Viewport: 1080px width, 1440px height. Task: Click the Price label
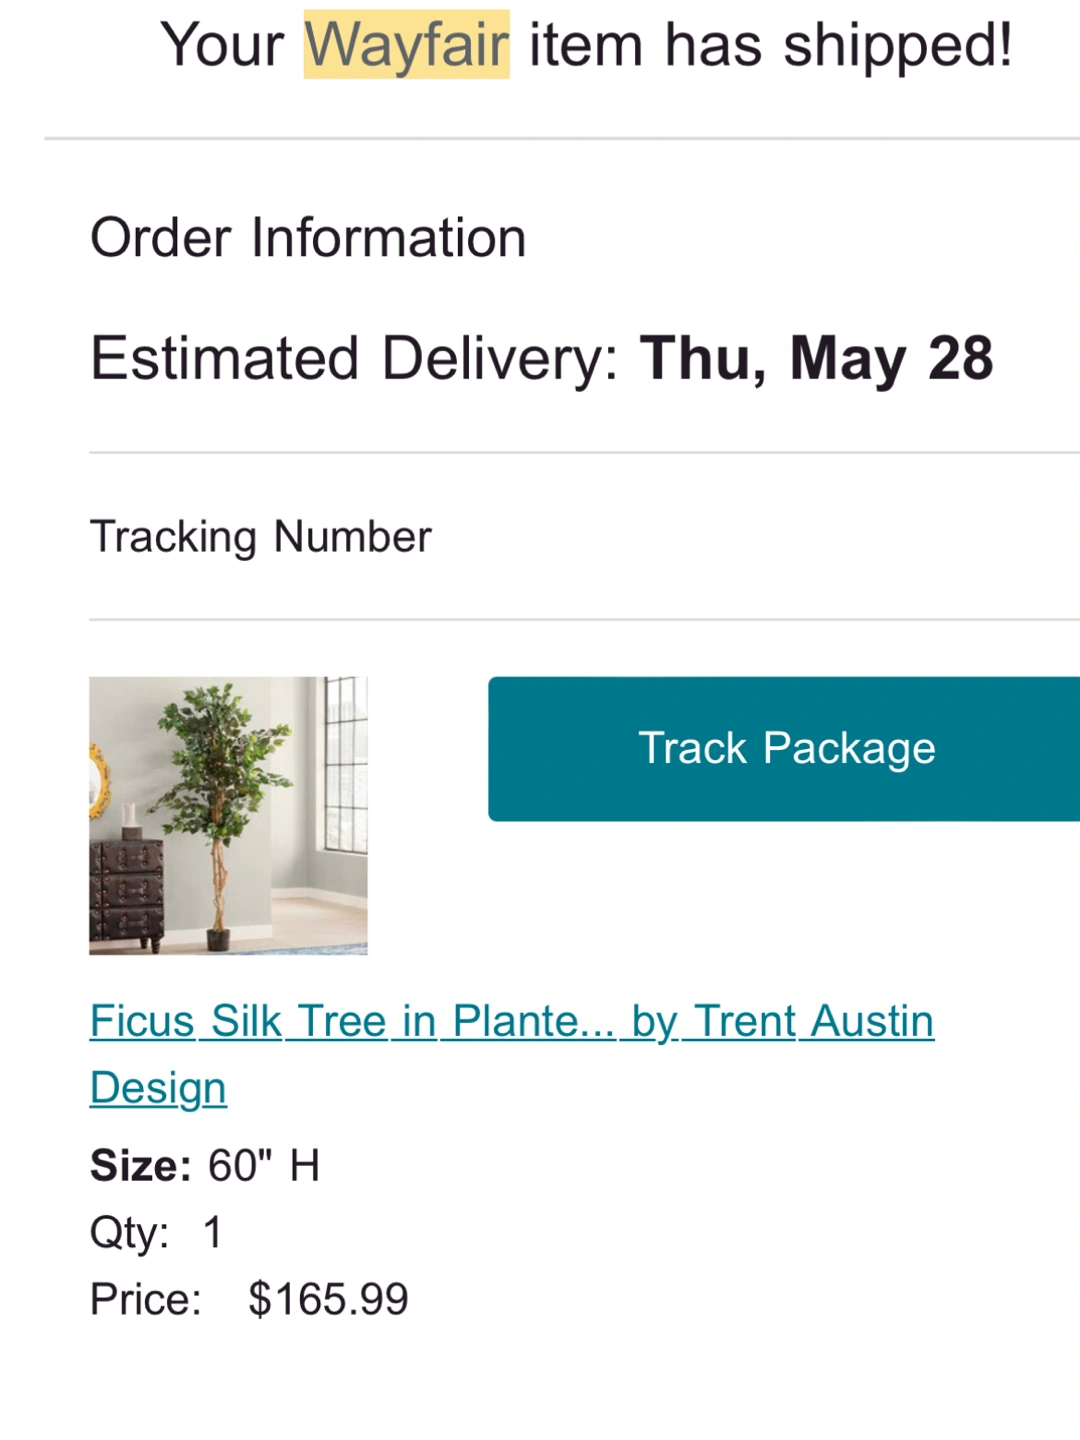[146, 1300]
